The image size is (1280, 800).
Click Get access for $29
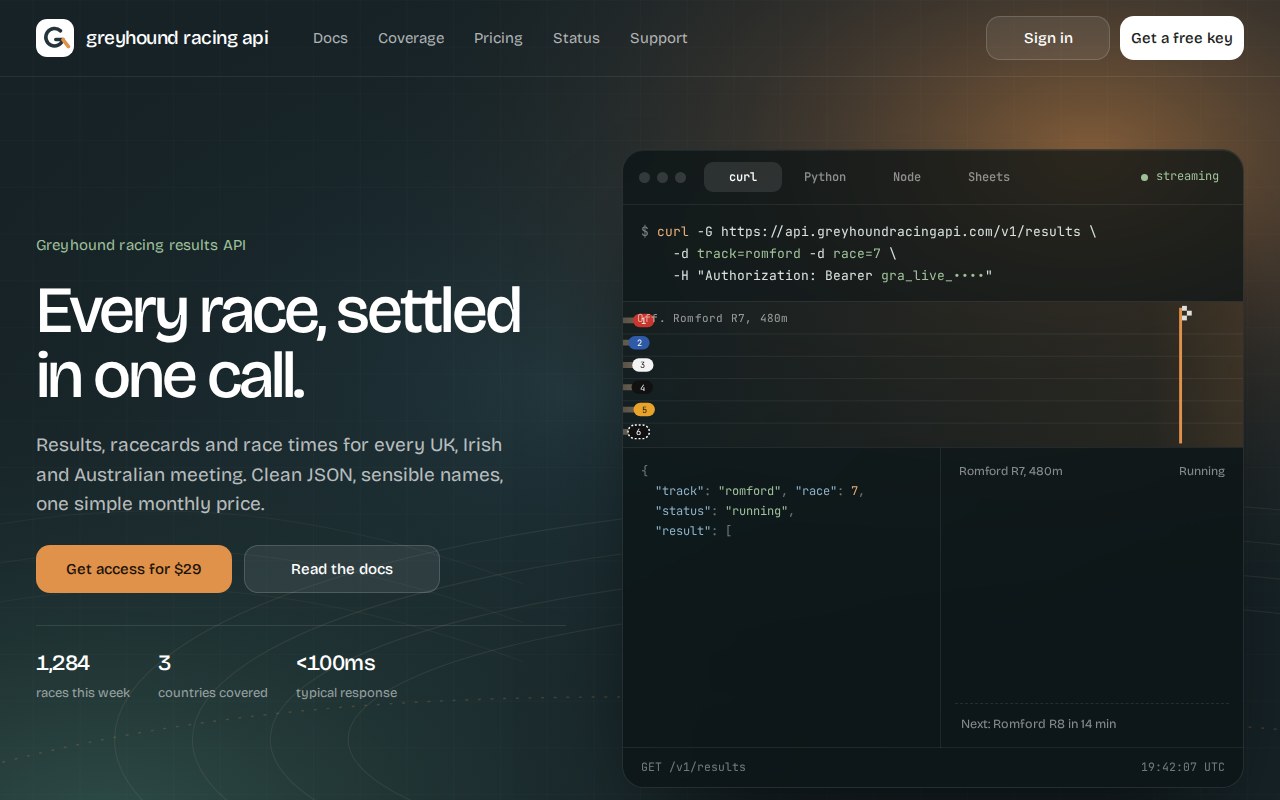(134, 569)
